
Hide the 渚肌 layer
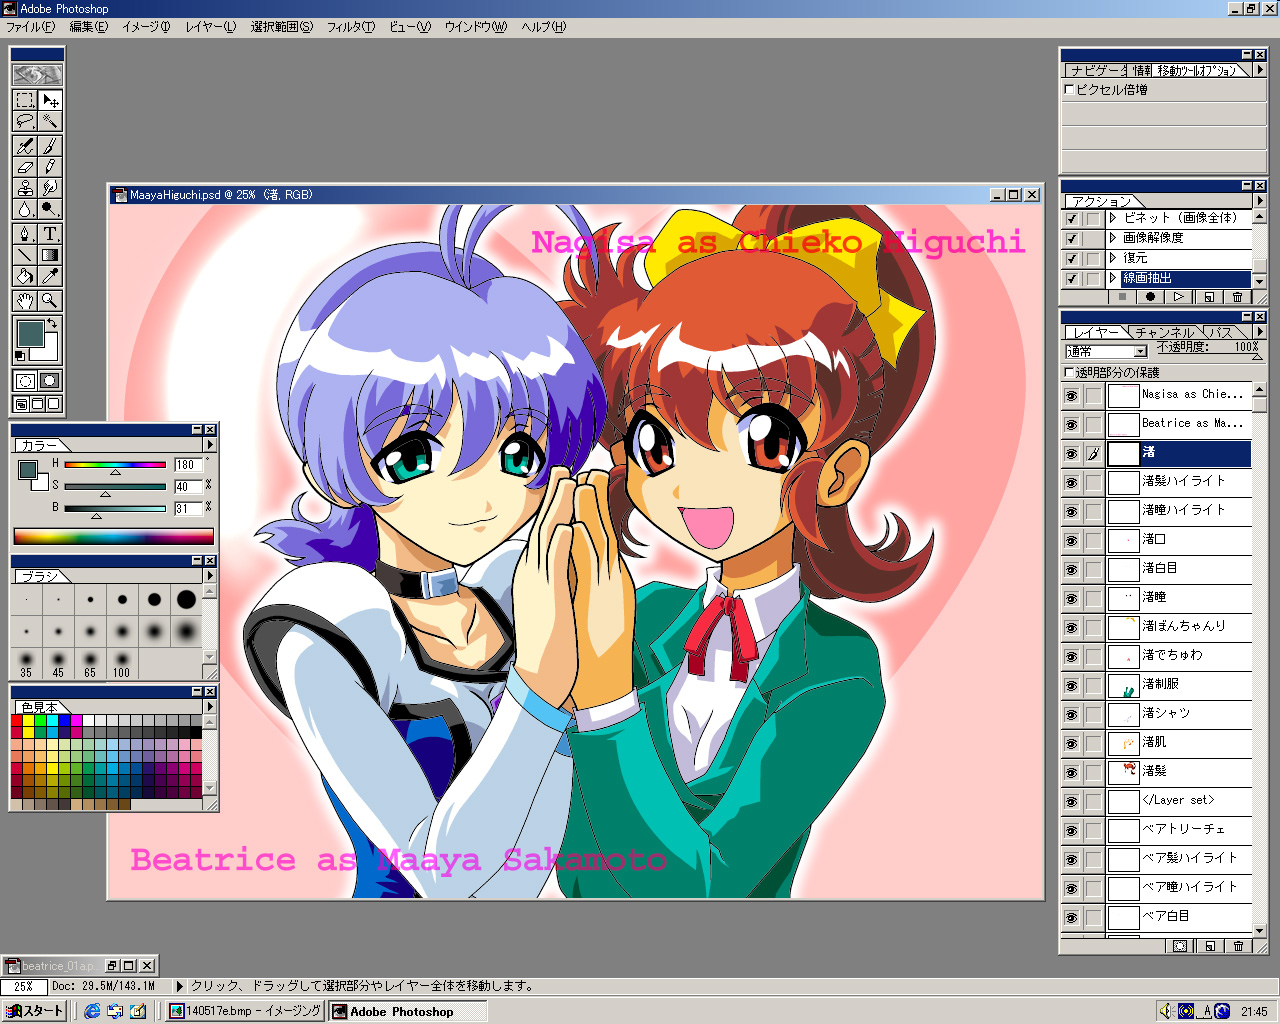pyautogui.click(x=1072, y=744)
